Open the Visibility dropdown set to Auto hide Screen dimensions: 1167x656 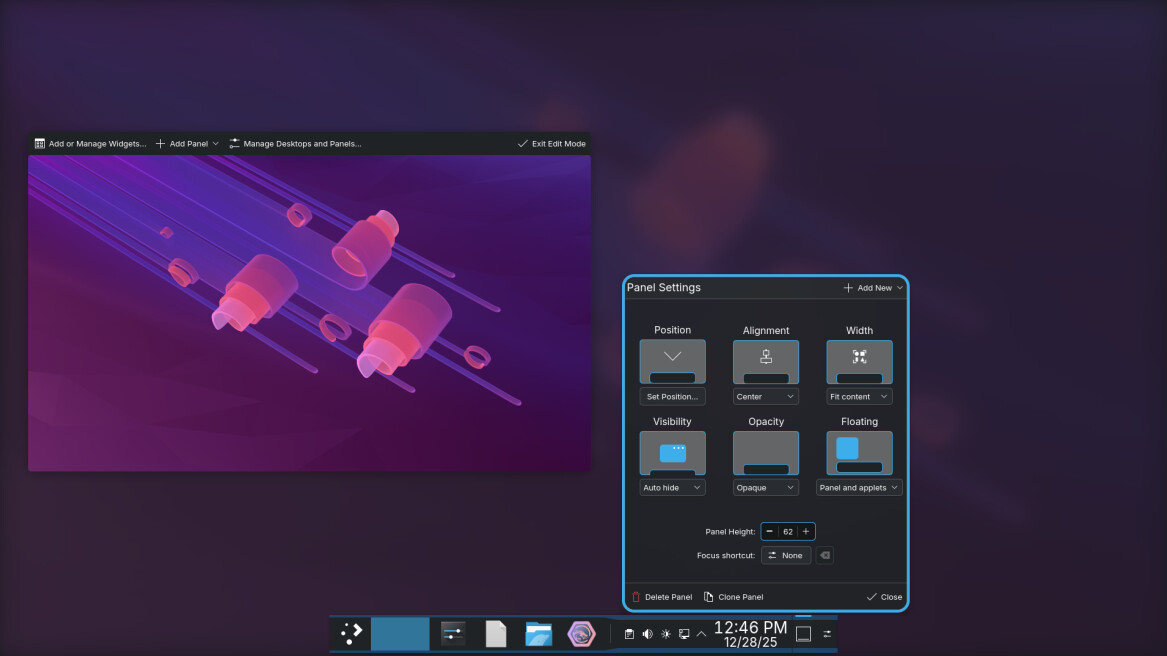point(672,488)
